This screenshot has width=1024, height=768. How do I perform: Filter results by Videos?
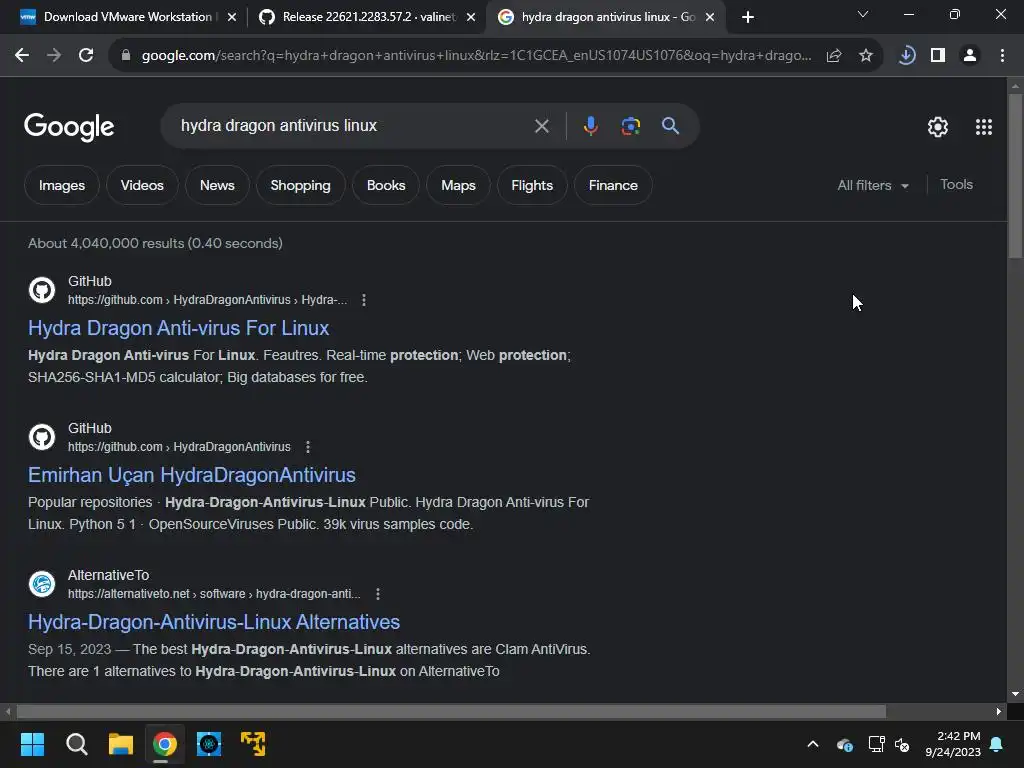(x=142, y=185)
